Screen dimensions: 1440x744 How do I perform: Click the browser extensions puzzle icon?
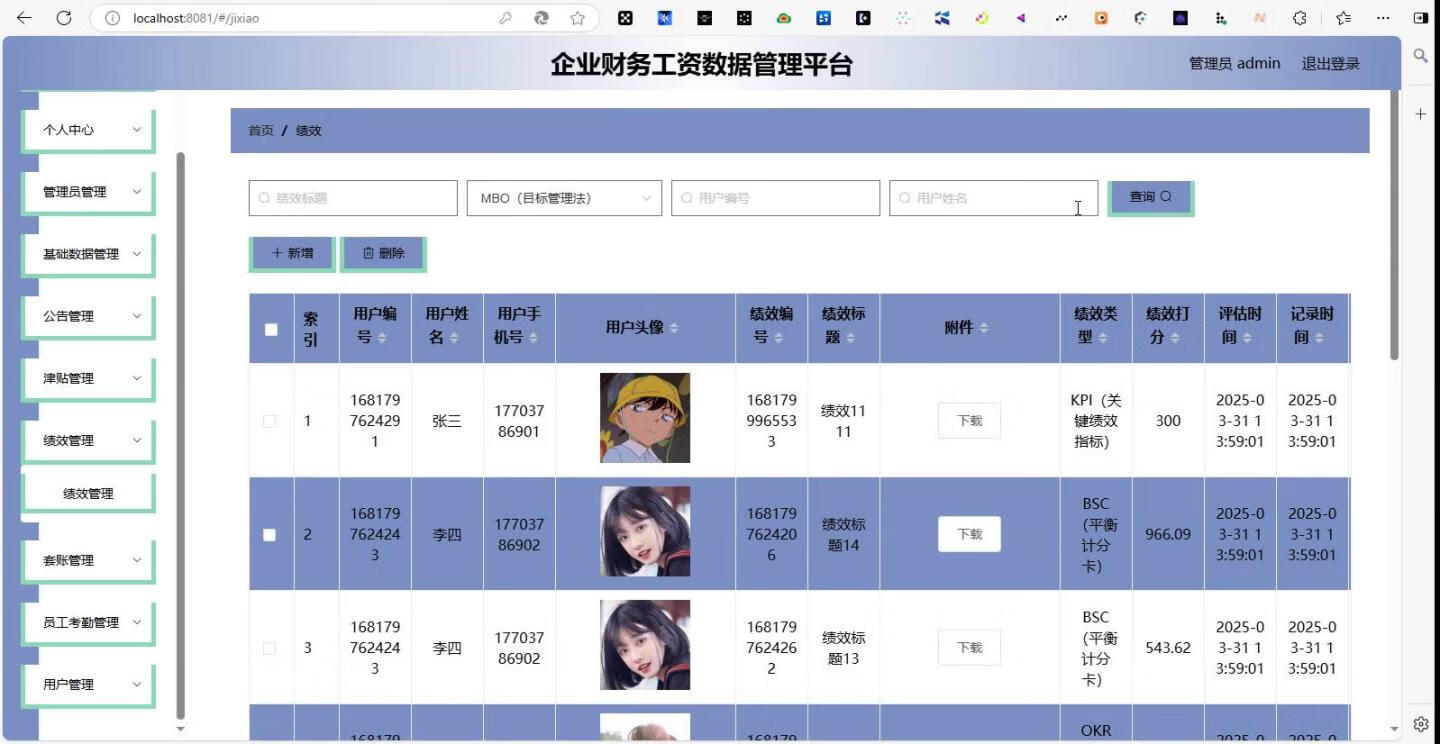(1300, 18)
